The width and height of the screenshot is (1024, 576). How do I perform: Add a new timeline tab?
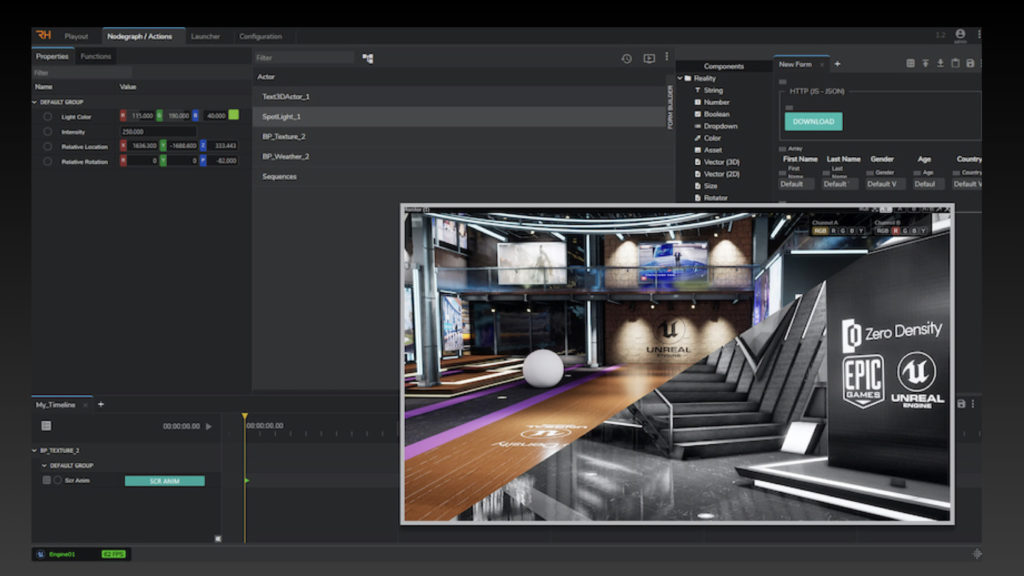[x=101, y=405]
